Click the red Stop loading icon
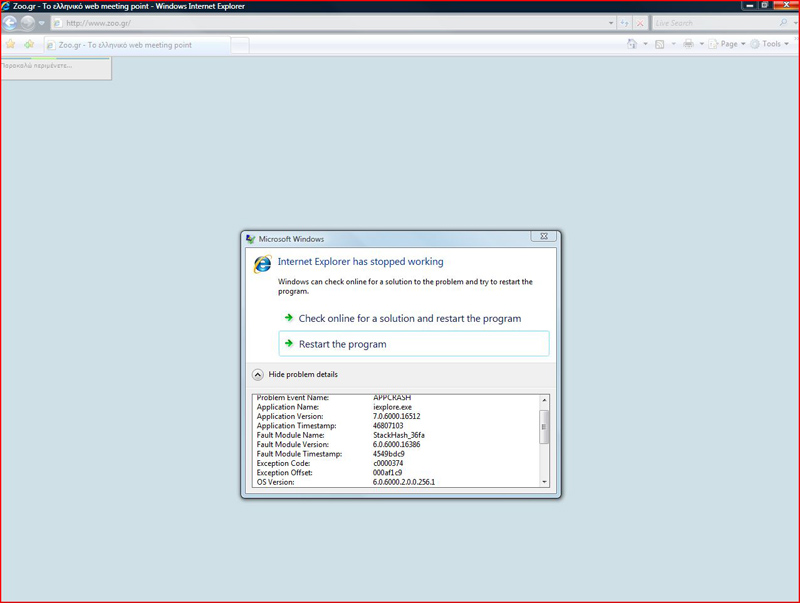The height and width of the screenshot is (603, 800). tap(640, 23)
